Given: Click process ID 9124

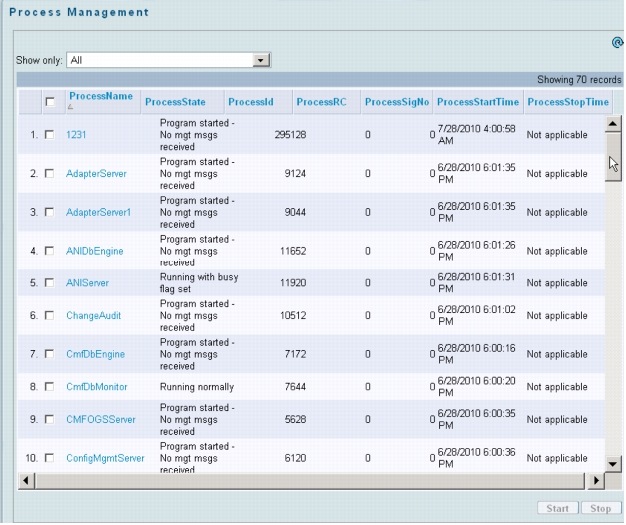Looking at the screenshot, I should click(295, 174).
